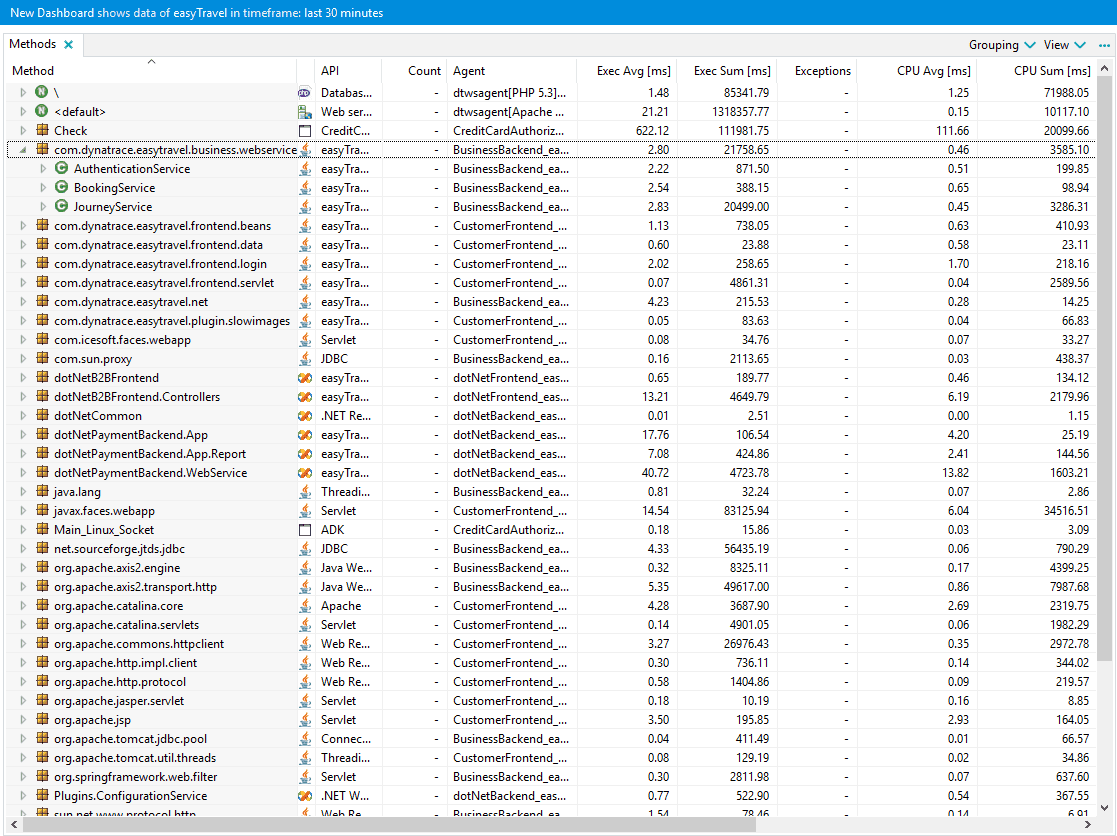
Task: Select the com.dynatrace.easytravel.frontend.login row
Action: coord(552,263)
